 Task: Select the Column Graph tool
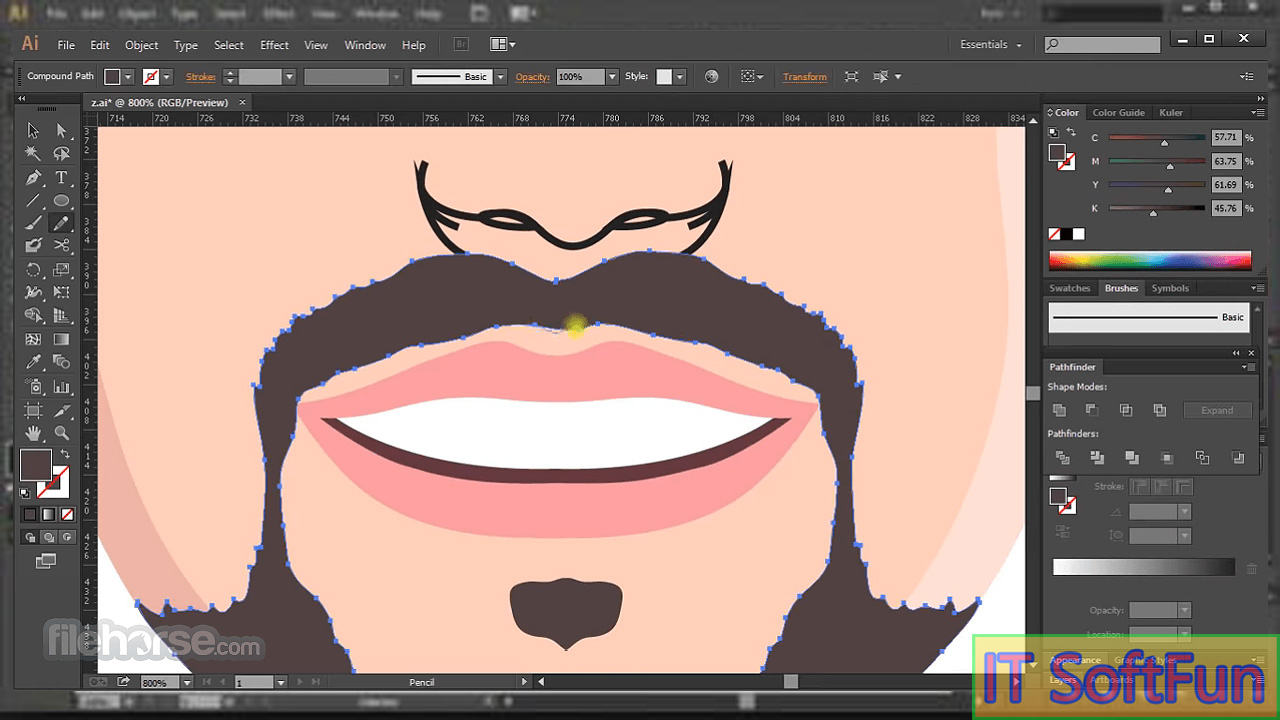click(x=61, y=386)
